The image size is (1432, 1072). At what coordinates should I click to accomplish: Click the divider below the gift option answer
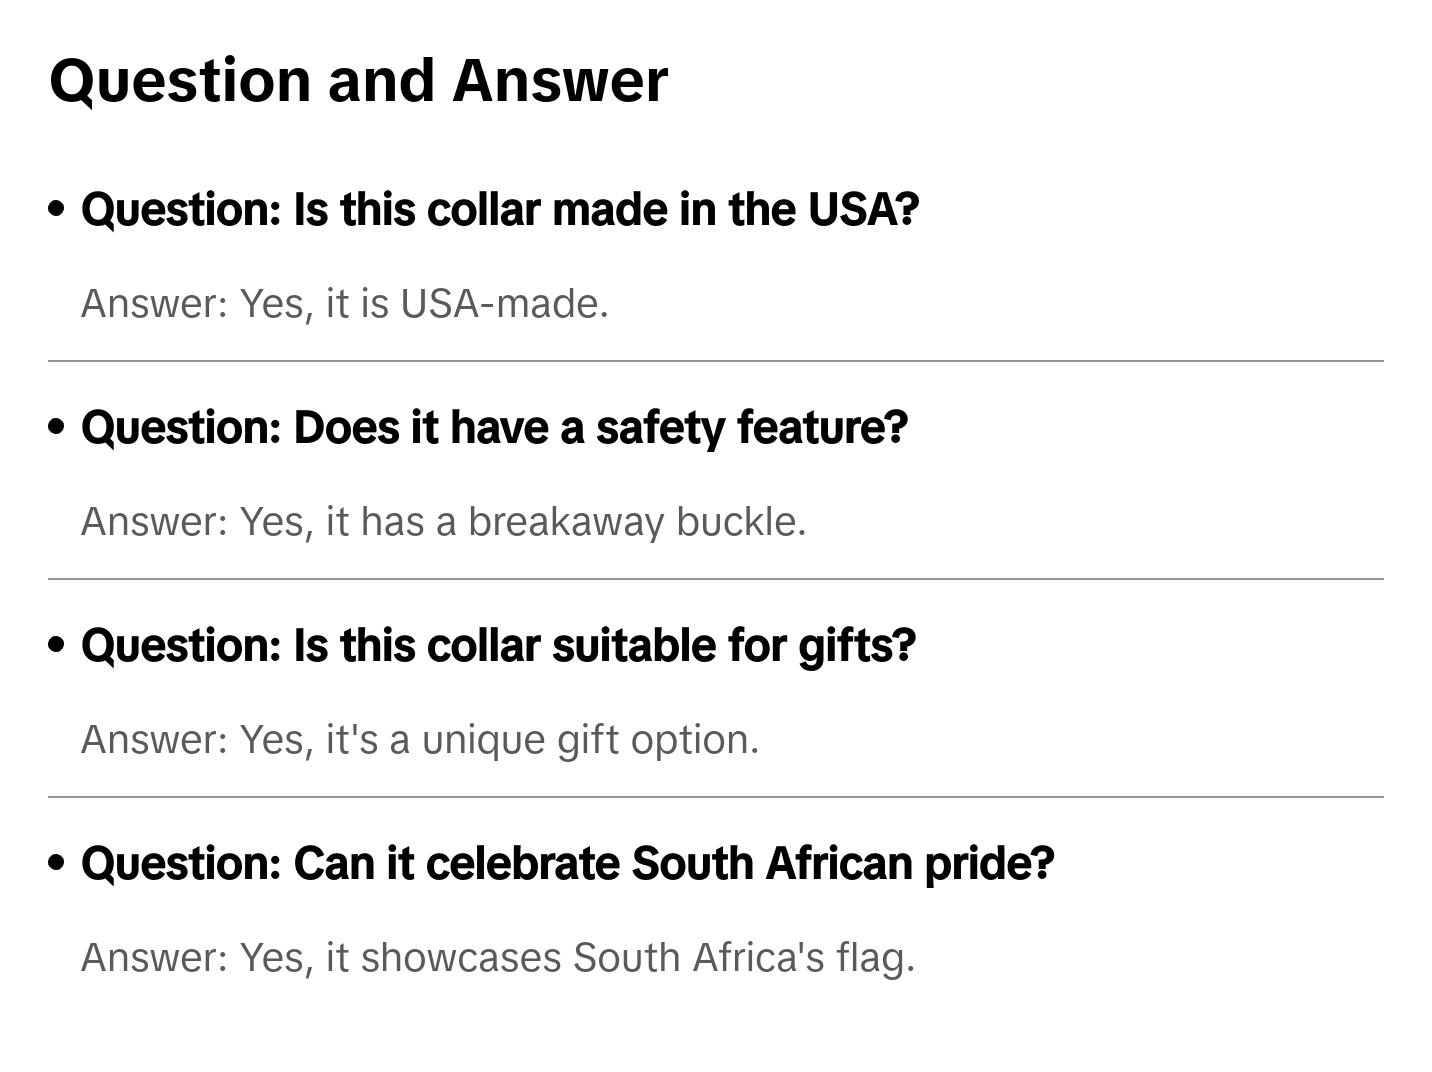pyautogui.click(x=716, y=797)
